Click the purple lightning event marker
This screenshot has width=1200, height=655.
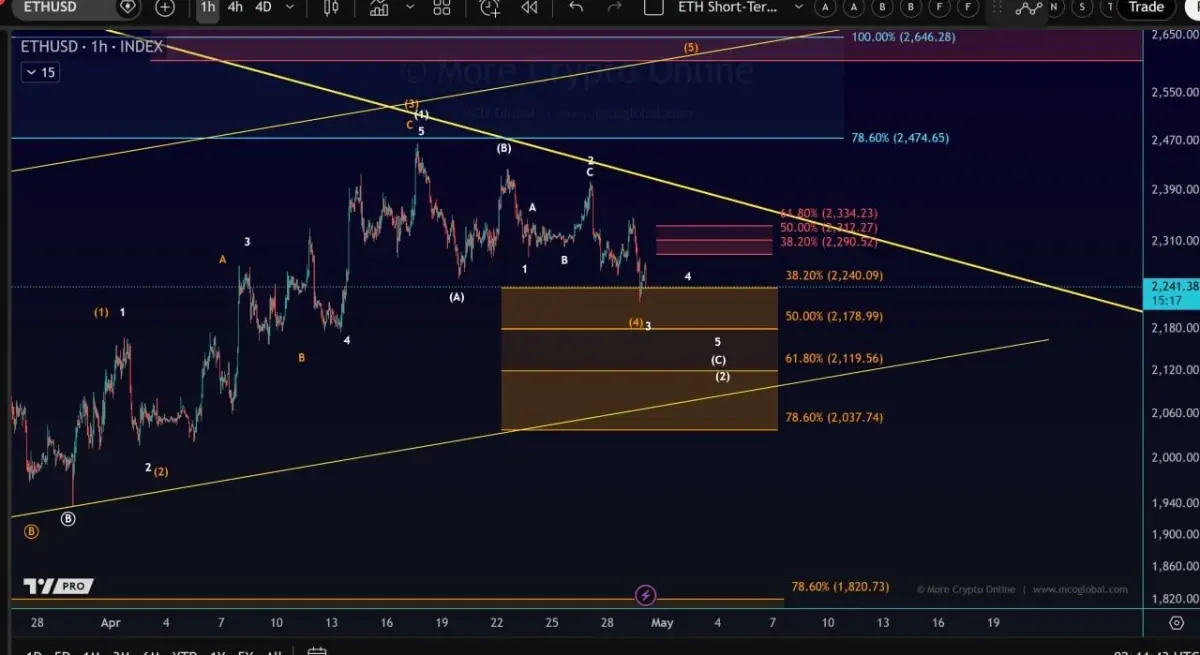[x=646, y=595]
